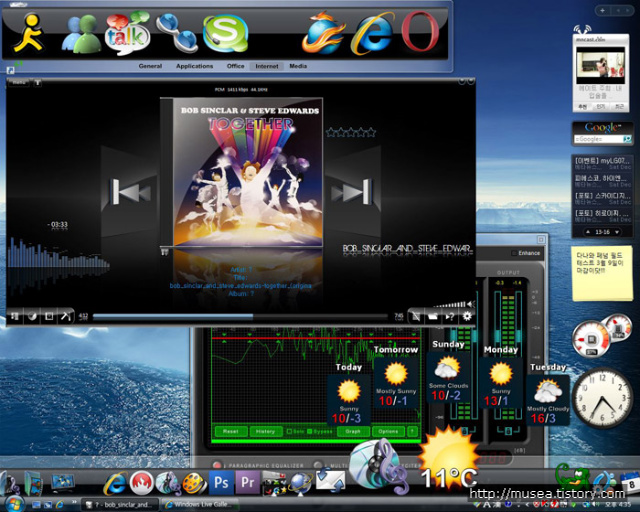Open Windows Start orb
640x512 pixels.
13,504
